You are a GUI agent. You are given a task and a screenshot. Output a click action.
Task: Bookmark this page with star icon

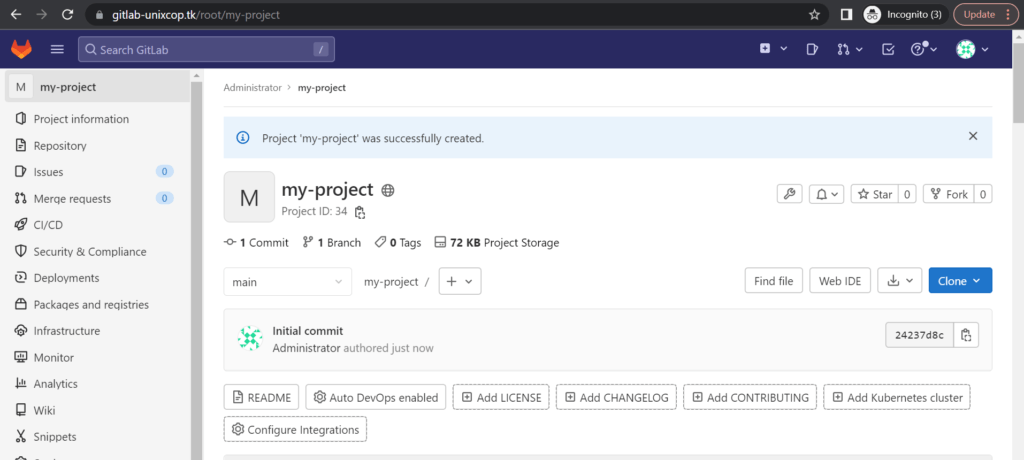(x=814, y=15)
